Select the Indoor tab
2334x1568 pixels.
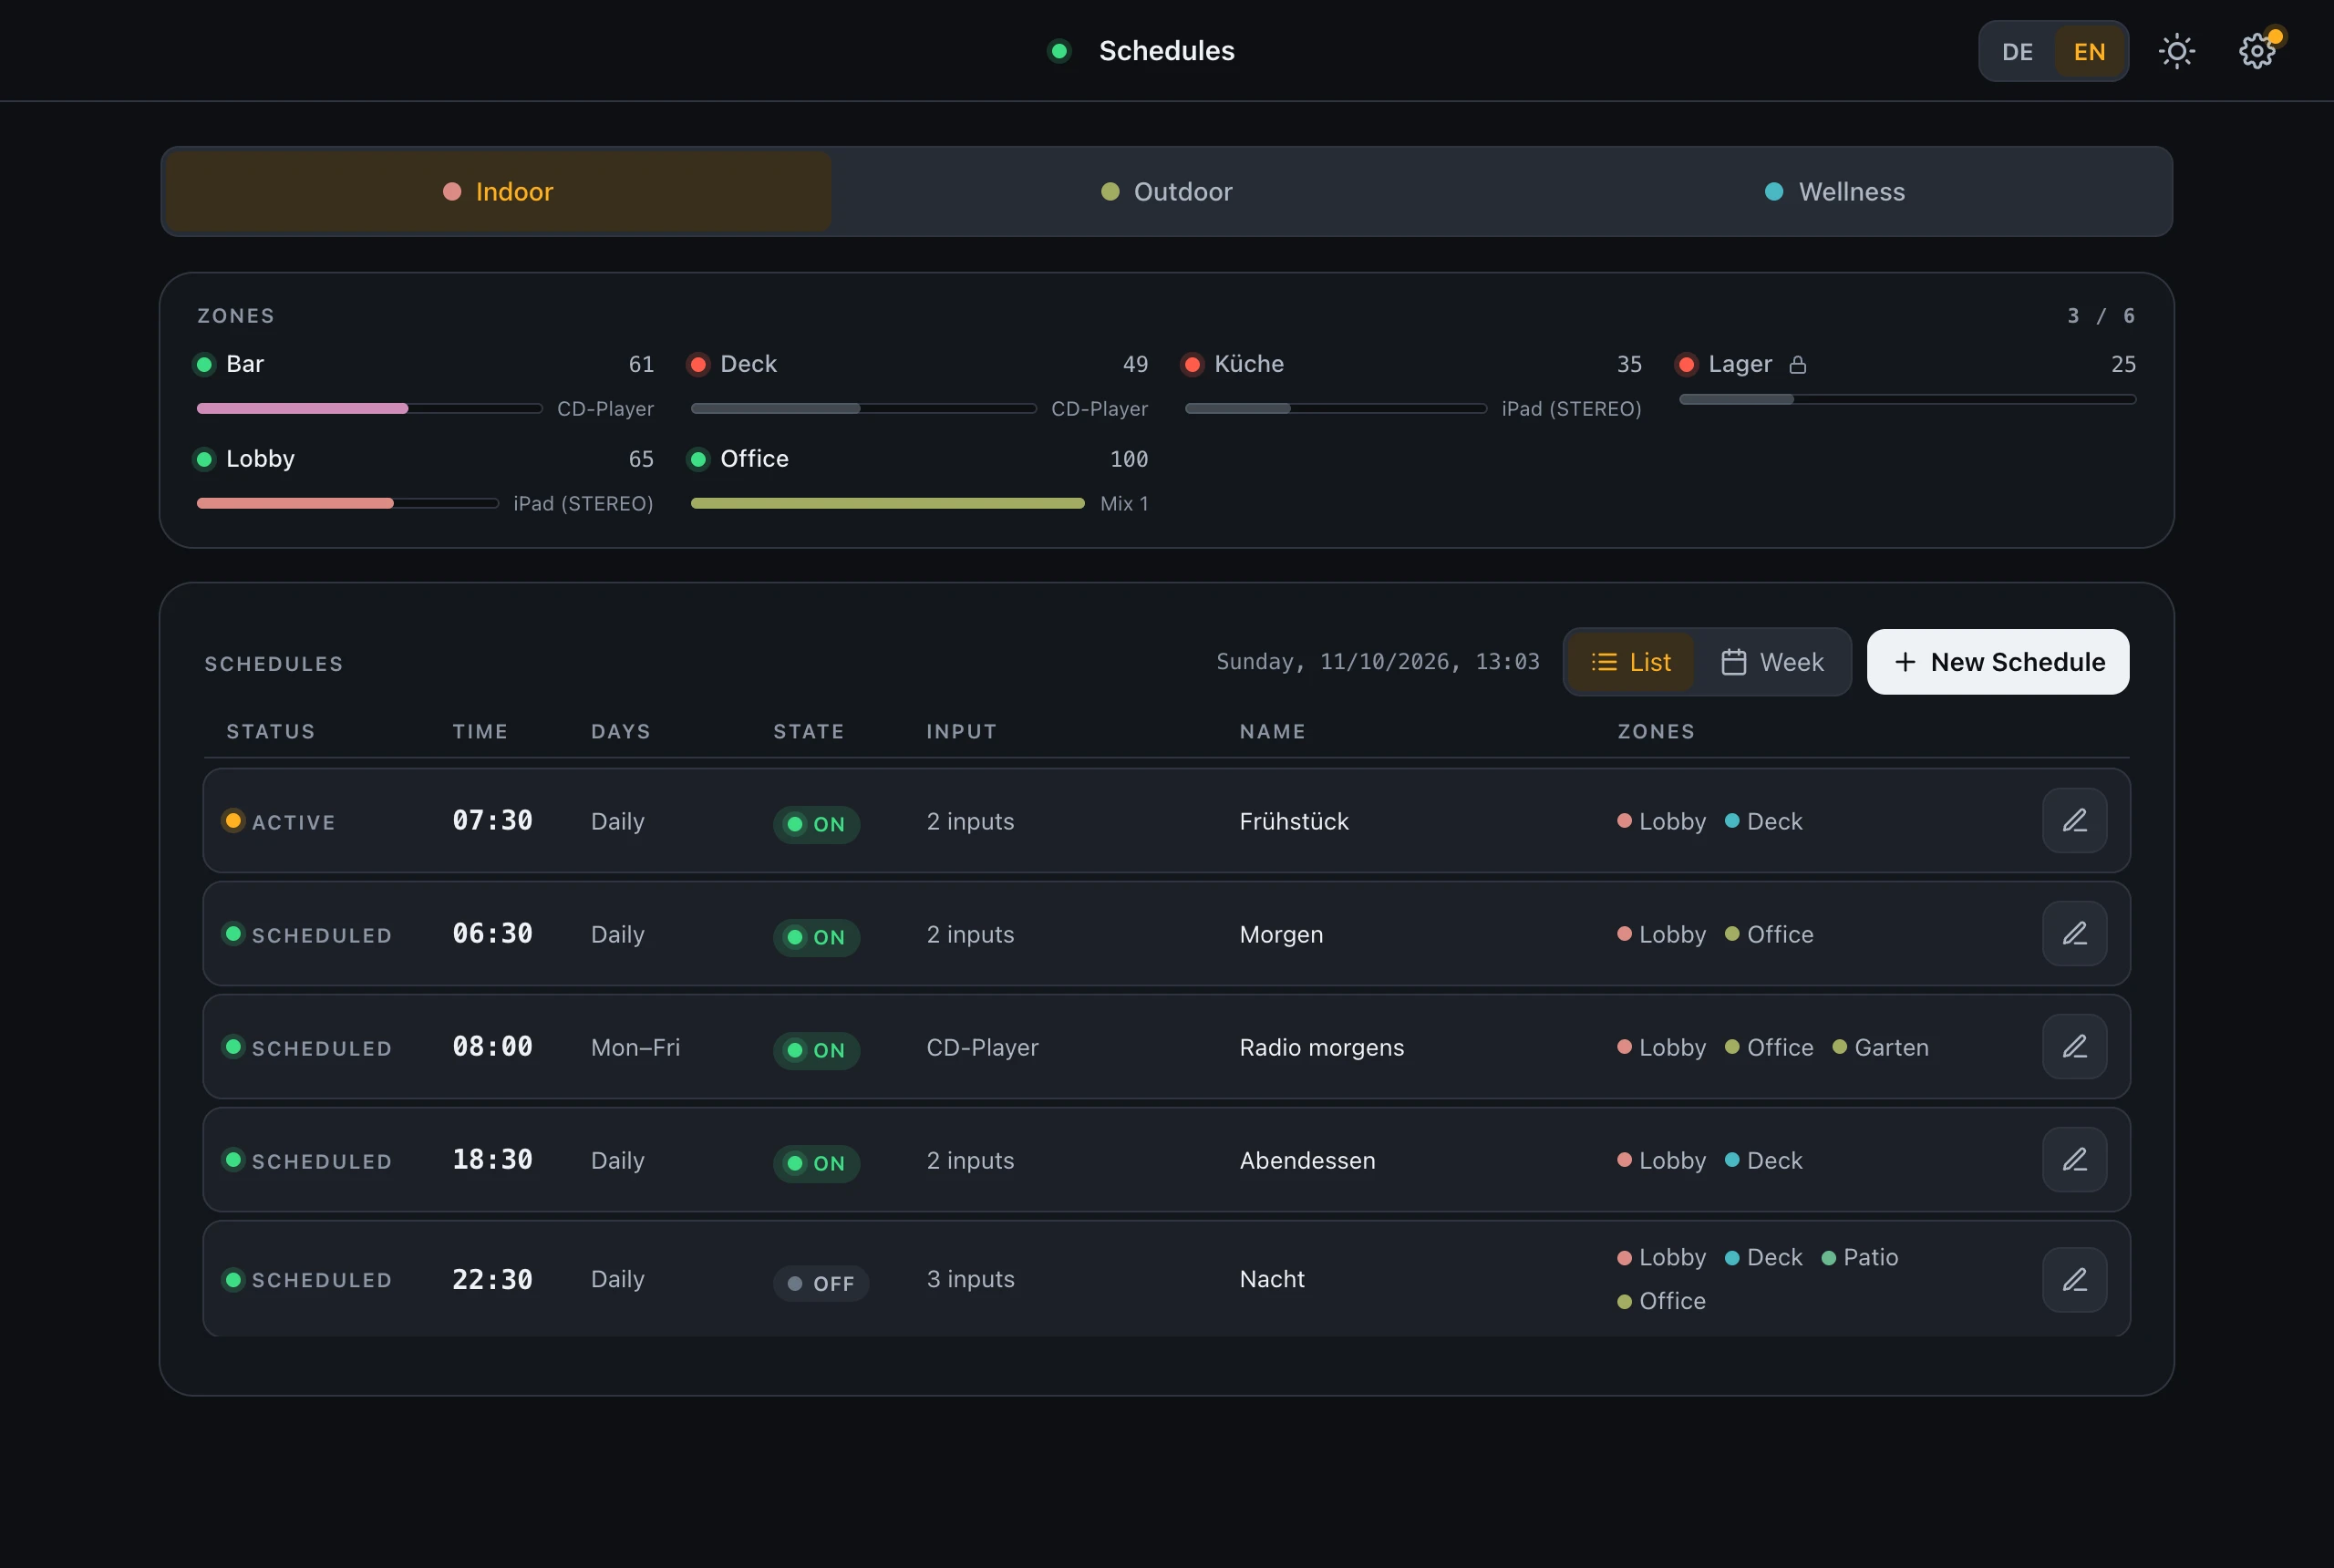click(x=498, y=192)
